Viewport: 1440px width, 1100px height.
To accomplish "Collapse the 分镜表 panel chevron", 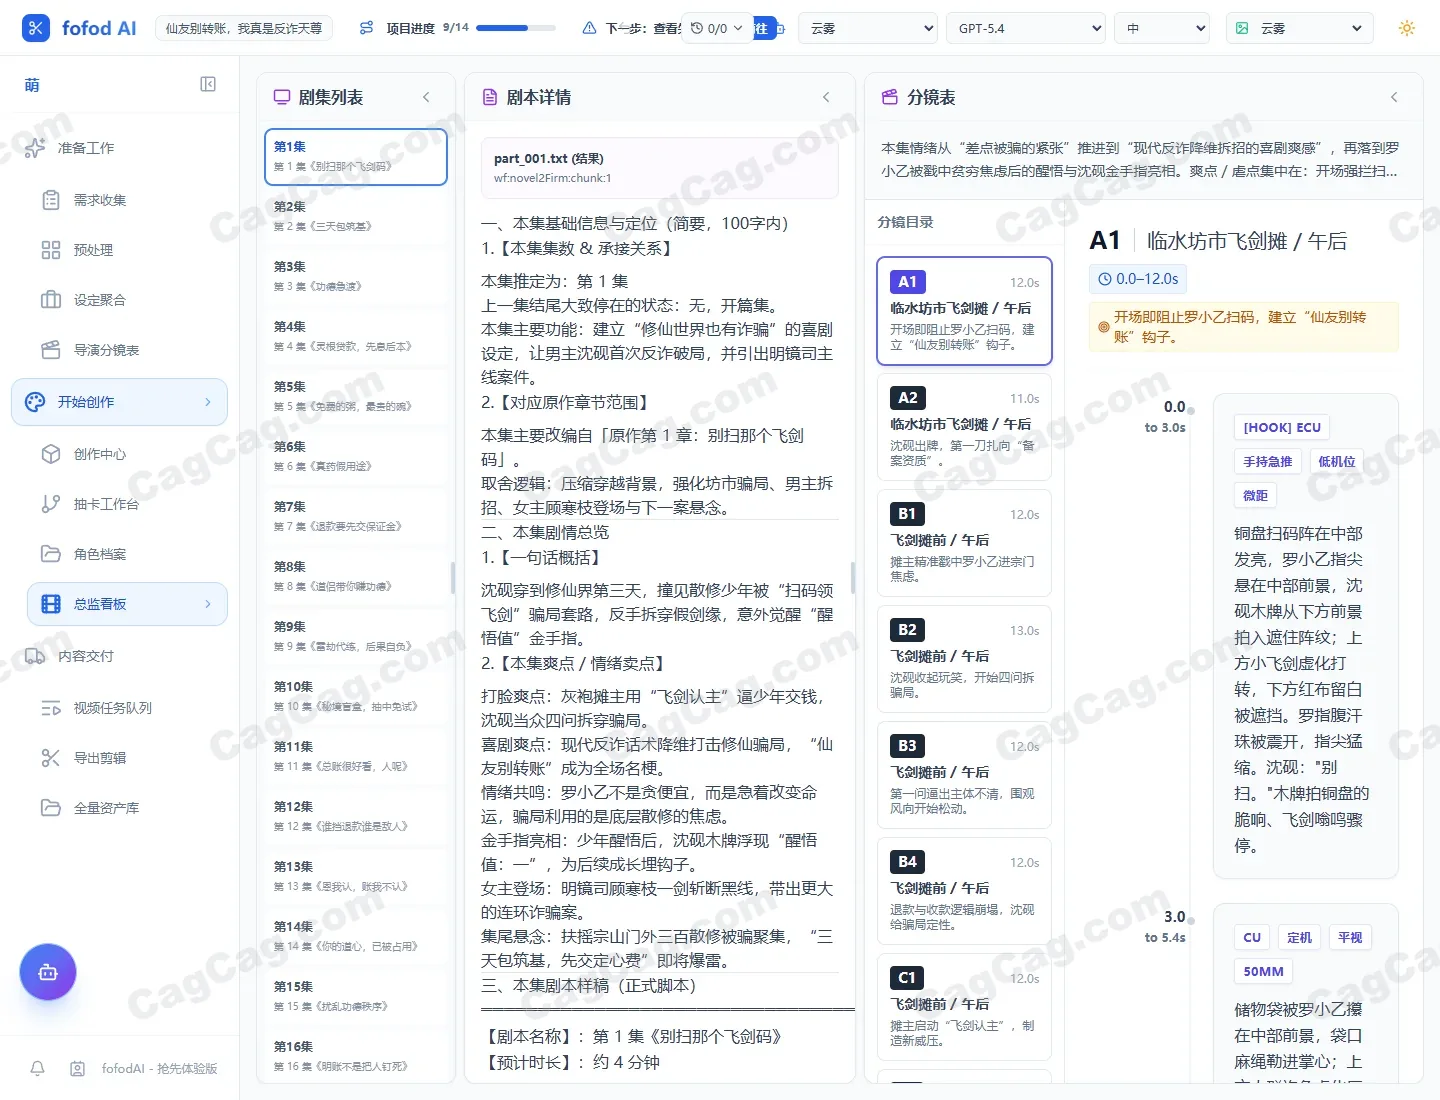I will [1394, 97].
